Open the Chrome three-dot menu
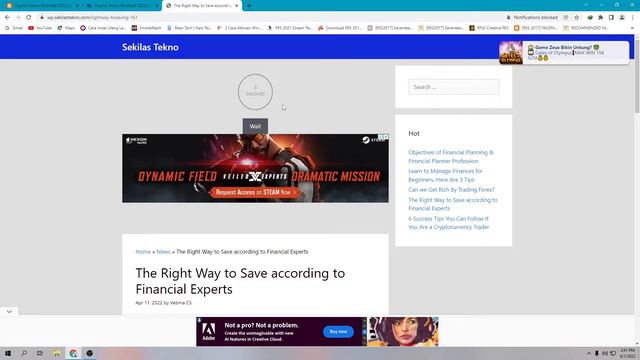Screen dimensions: 640x360 point(633,18)
